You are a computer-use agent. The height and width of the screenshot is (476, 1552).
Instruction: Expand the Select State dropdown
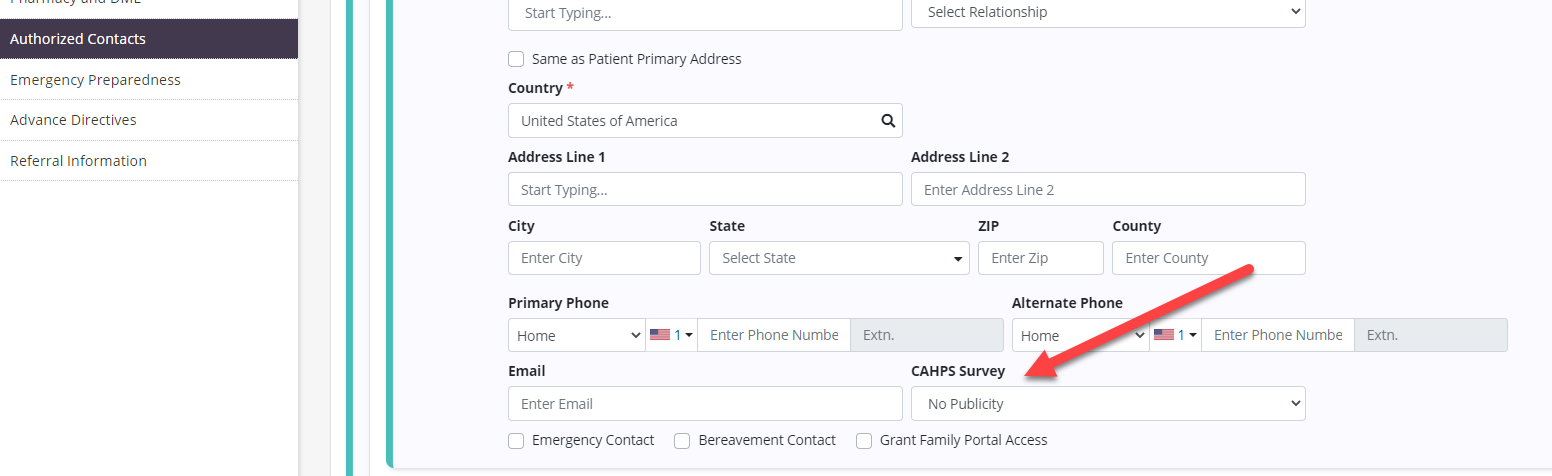839,258
